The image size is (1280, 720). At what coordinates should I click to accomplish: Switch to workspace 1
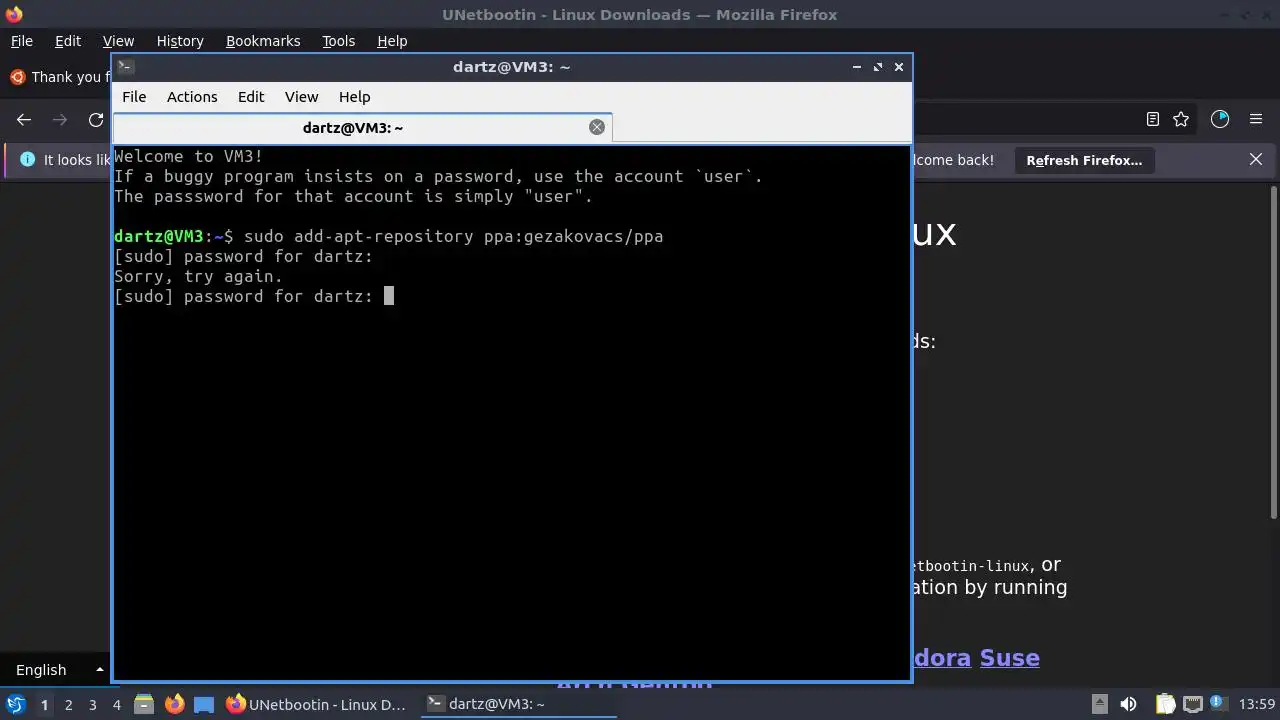[44, 705]
